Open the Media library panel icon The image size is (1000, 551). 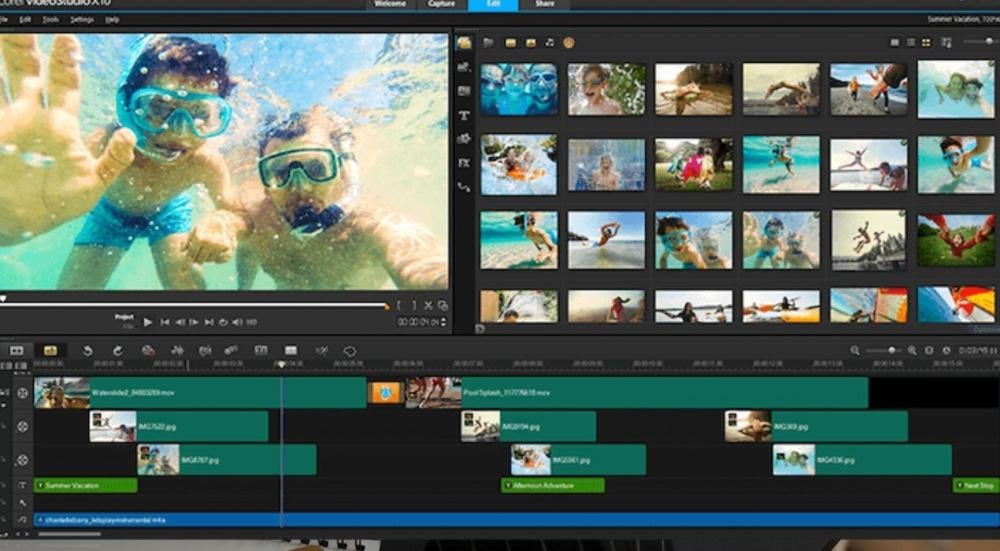click(464, 43)
